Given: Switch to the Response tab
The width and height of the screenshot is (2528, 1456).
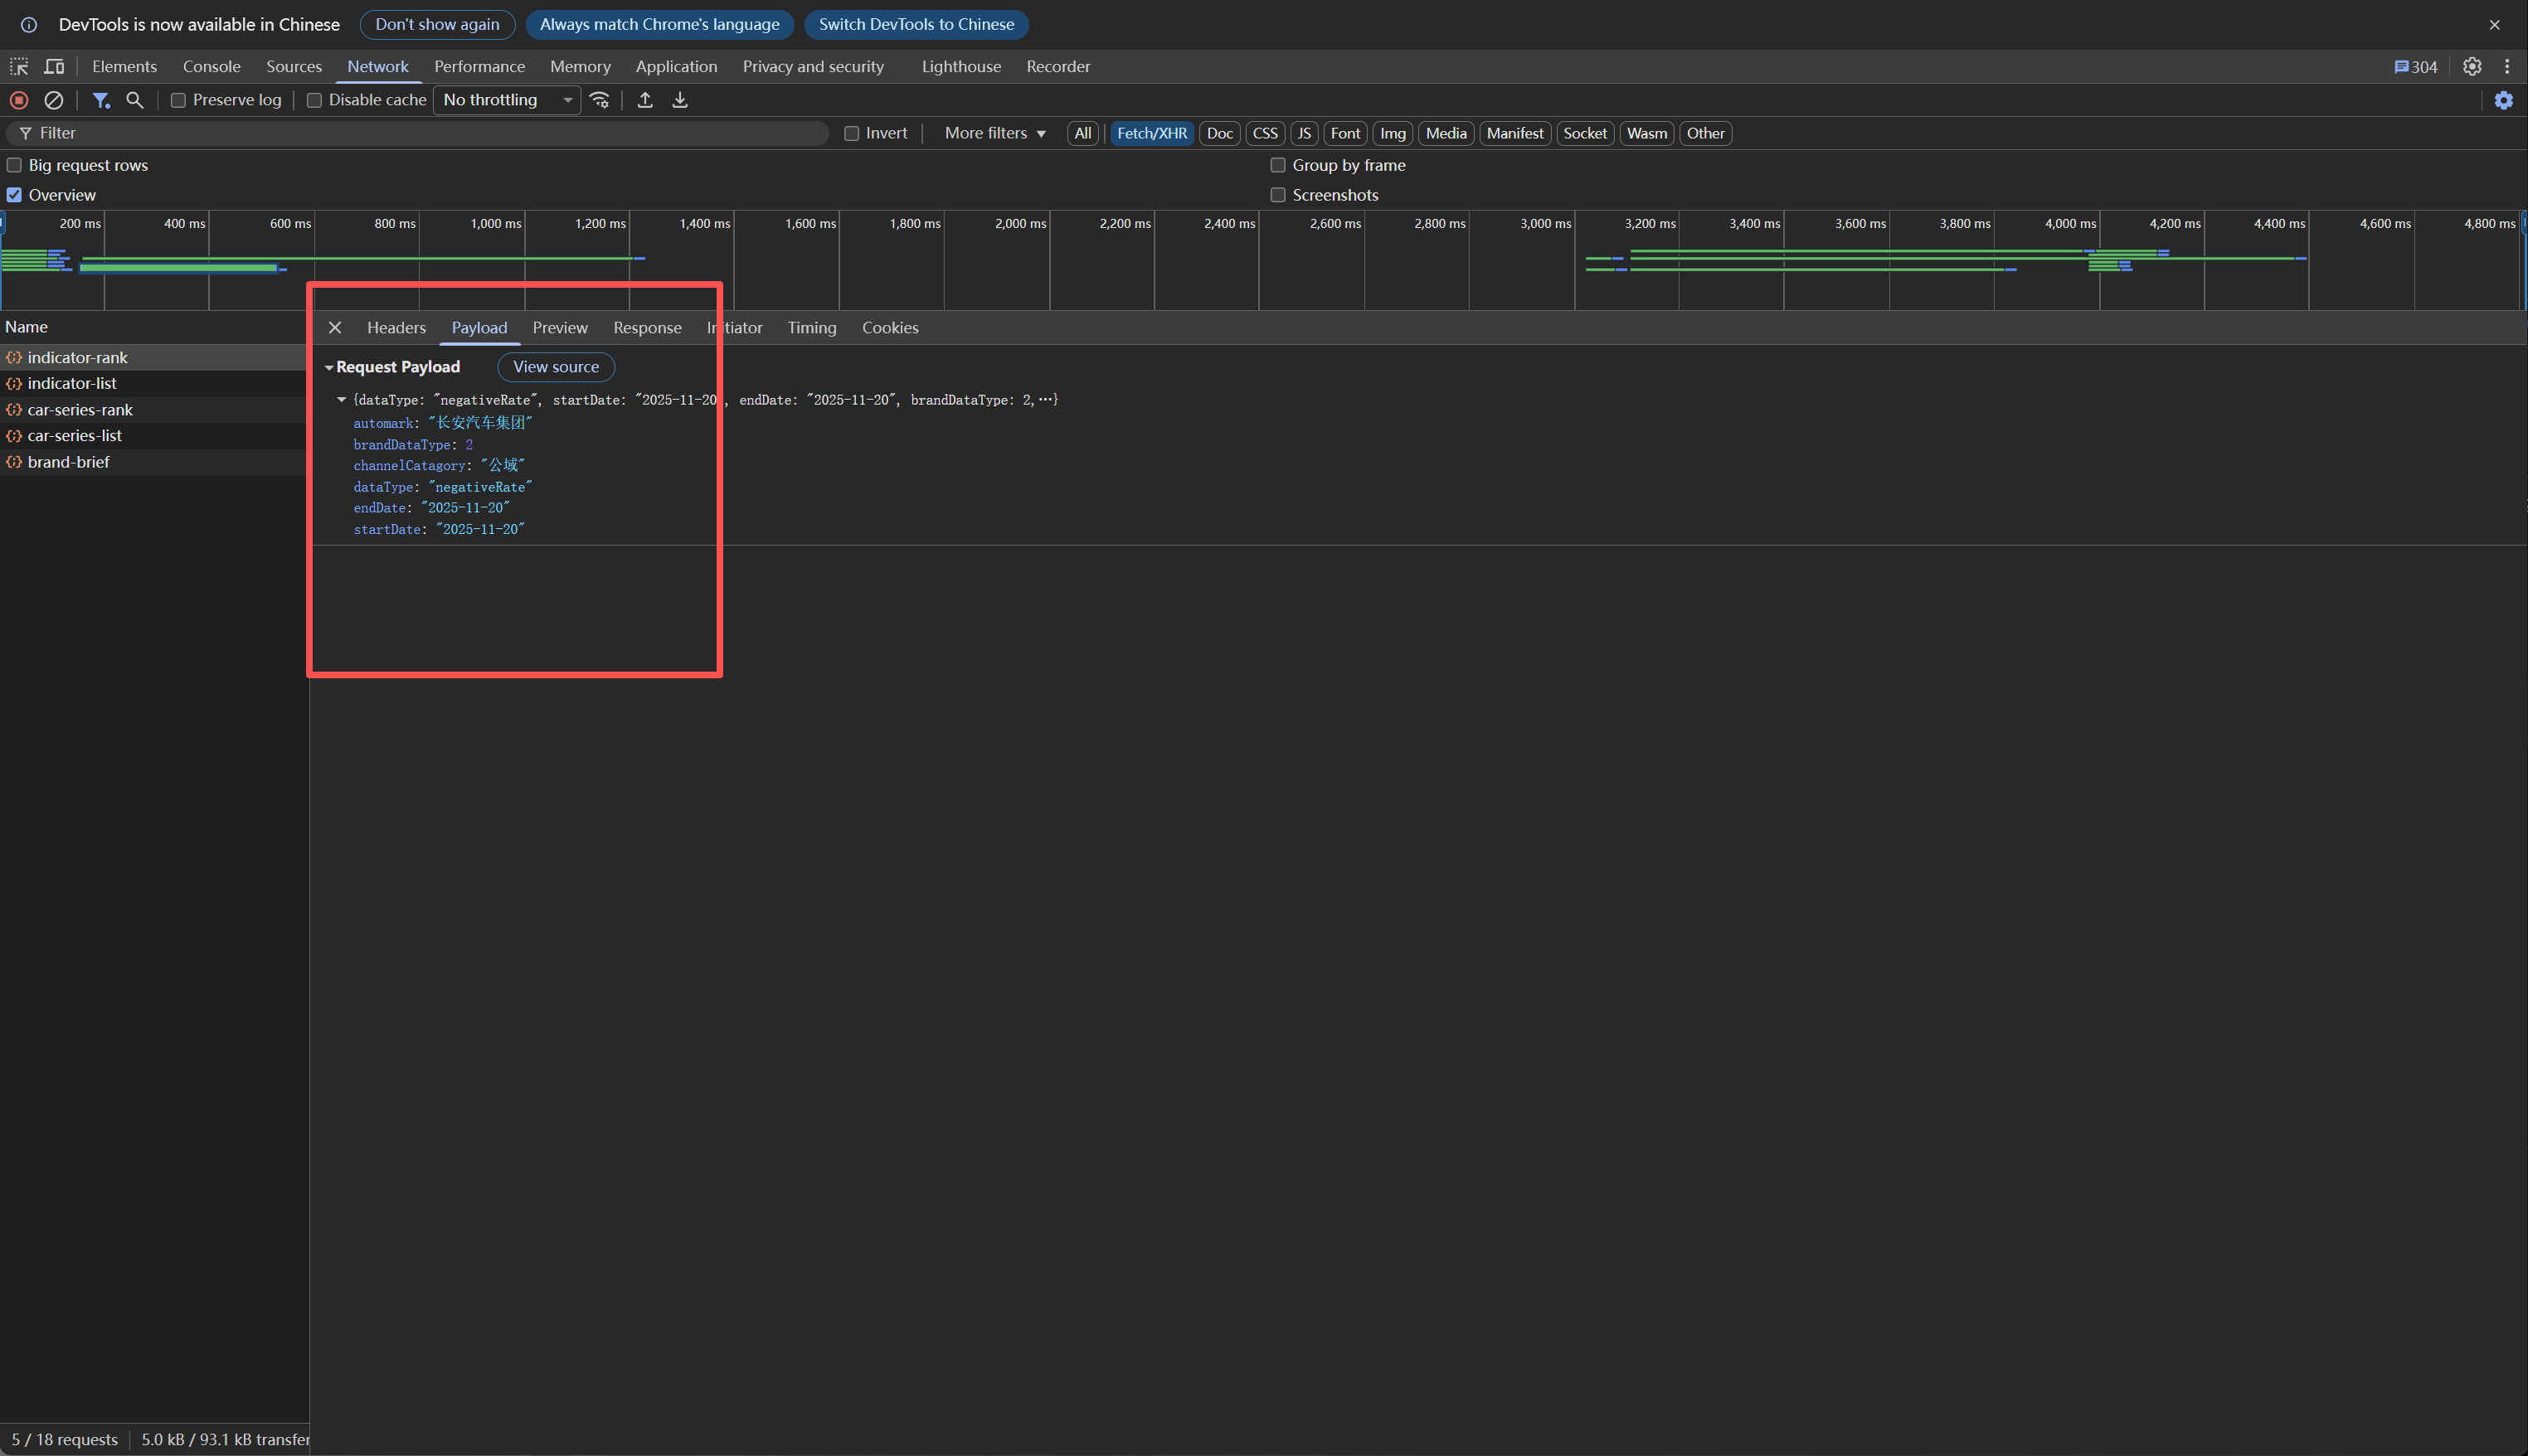Looking at the screenshot, I should coord(647,328).
